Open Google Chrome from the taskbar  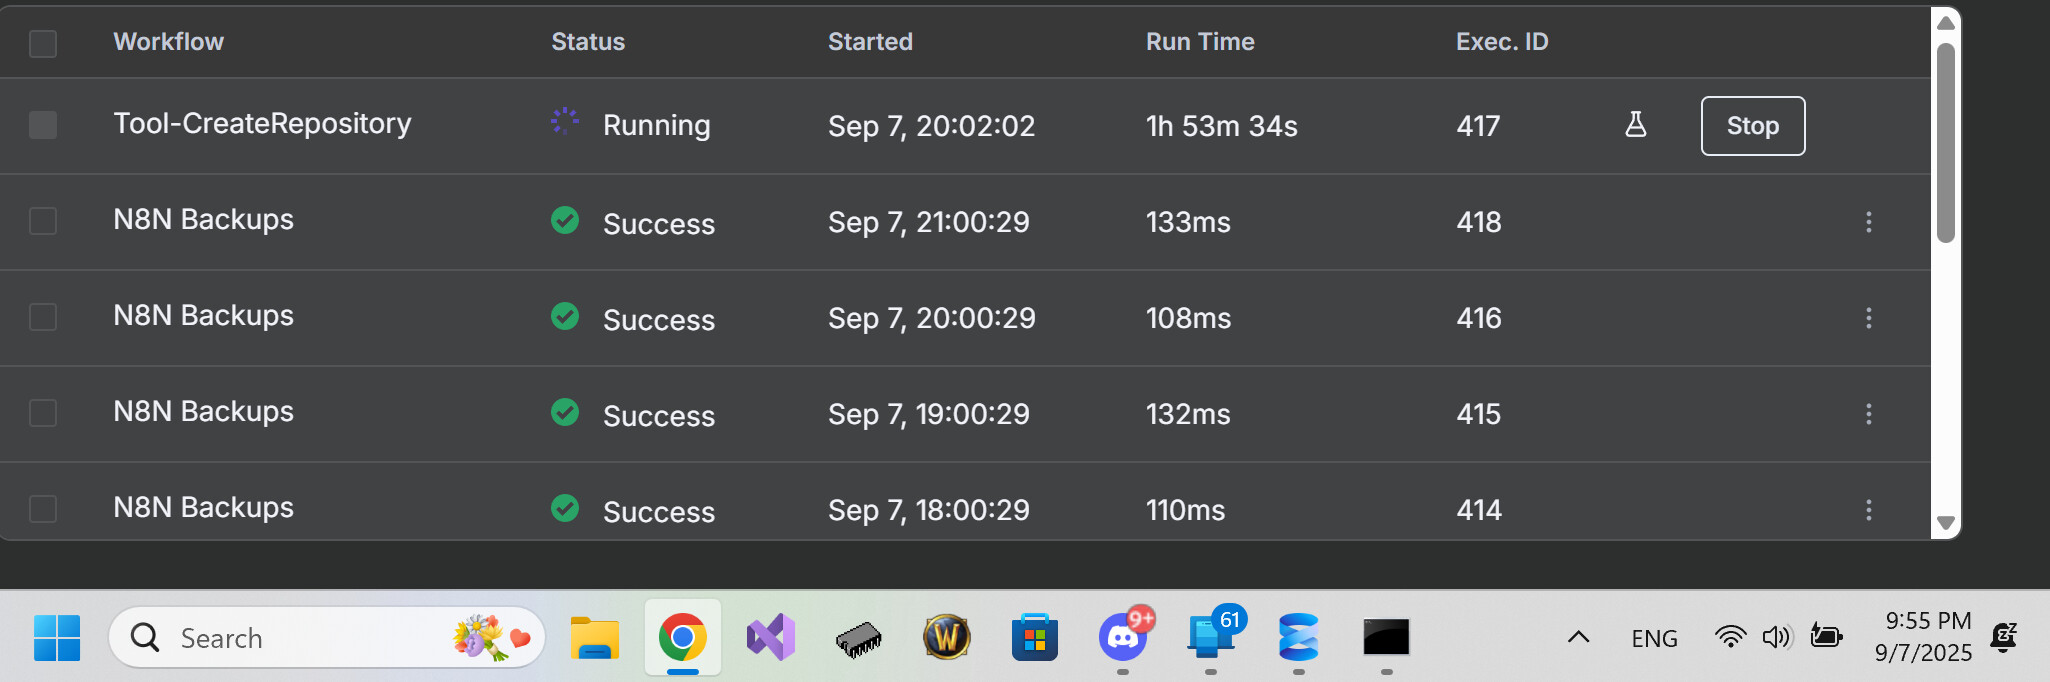click(x=683, y=637)
